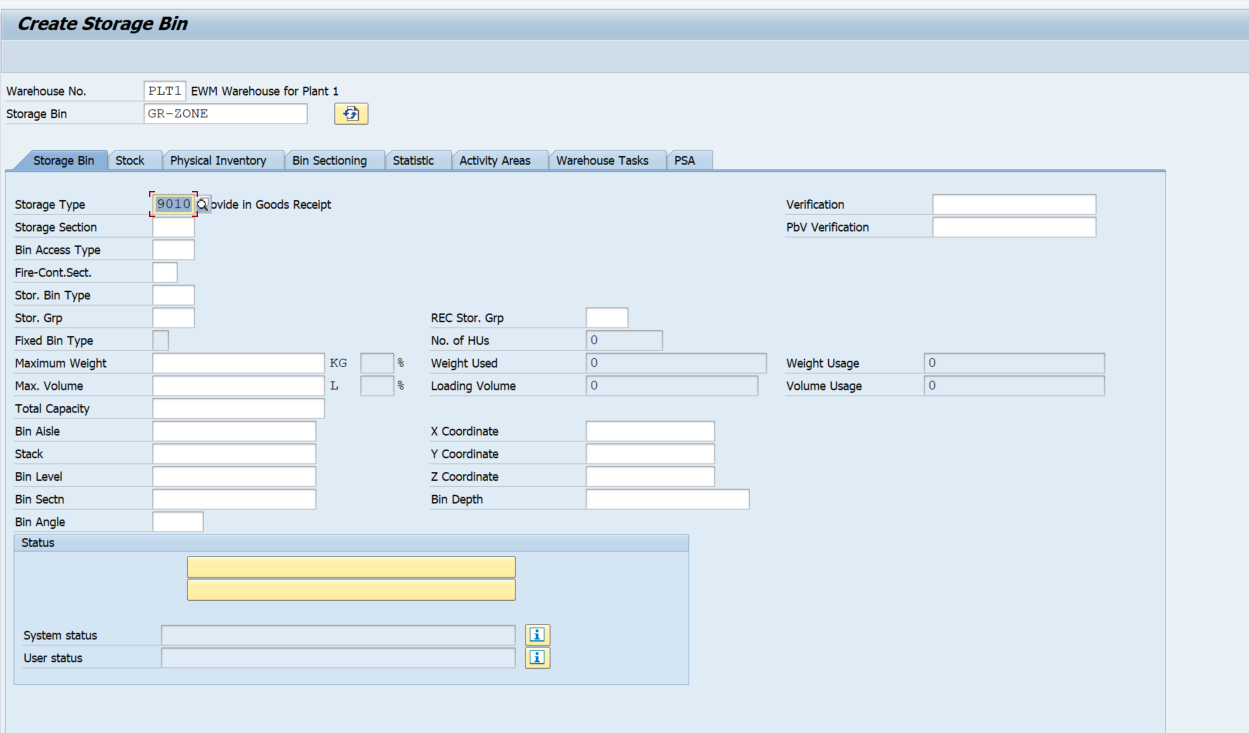Switch to the Stock tab
1249x733 pixels.
(x=130, y=160)
